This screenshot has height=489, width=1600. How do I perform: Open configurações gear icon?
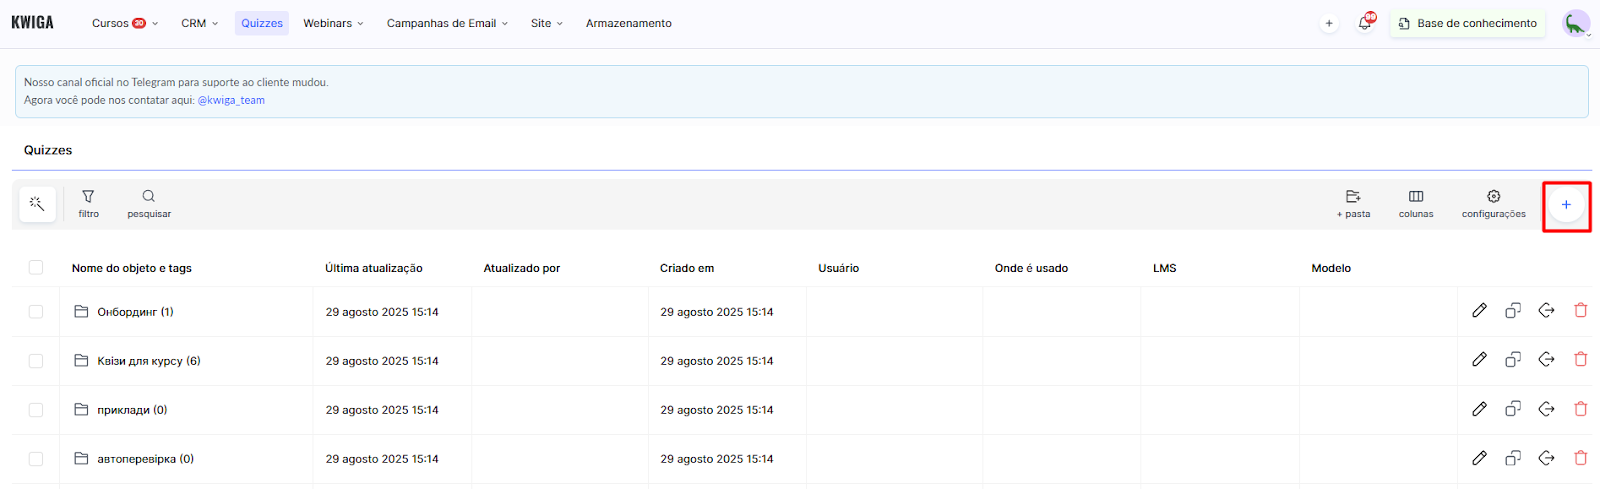1493,197
